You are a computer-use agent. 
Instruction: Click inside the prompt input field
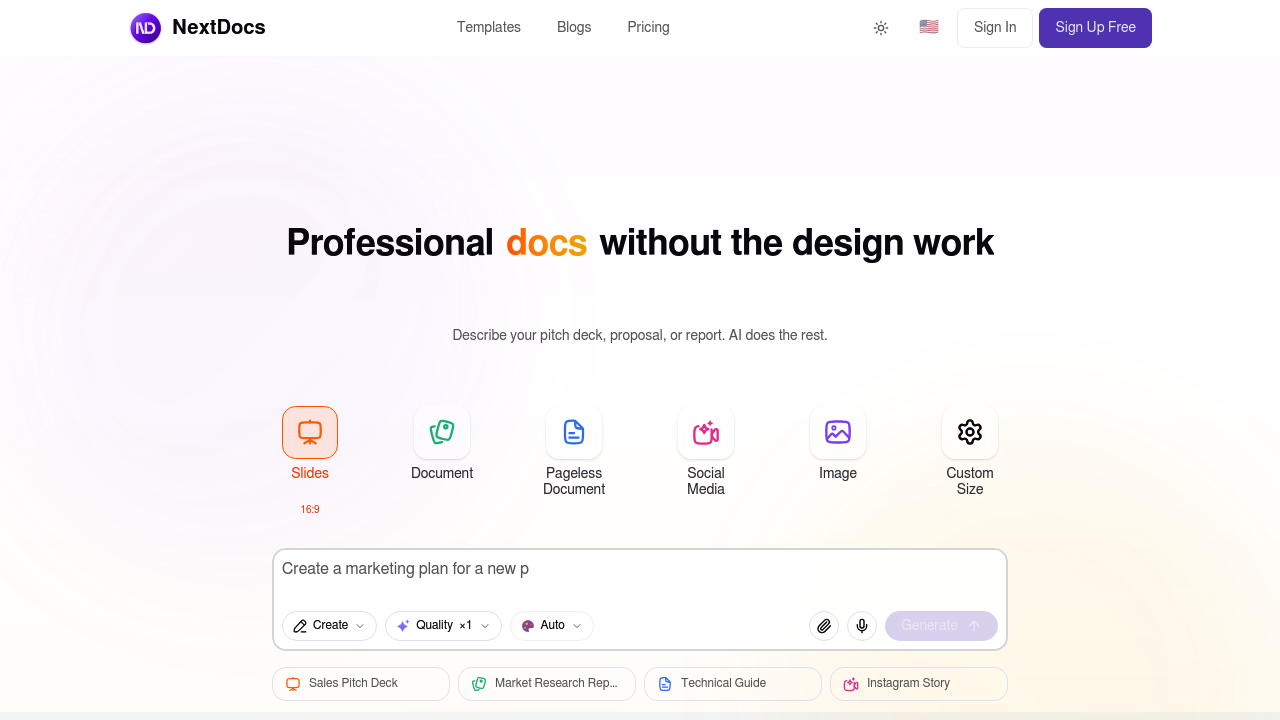pyautogui.click(x=640, y=568)
